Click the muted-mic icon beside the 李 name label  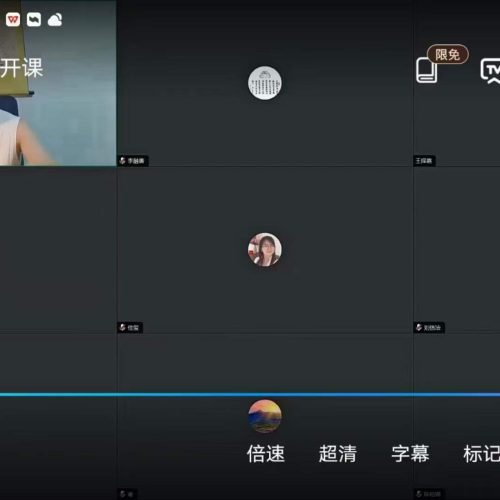pos(123,161)
